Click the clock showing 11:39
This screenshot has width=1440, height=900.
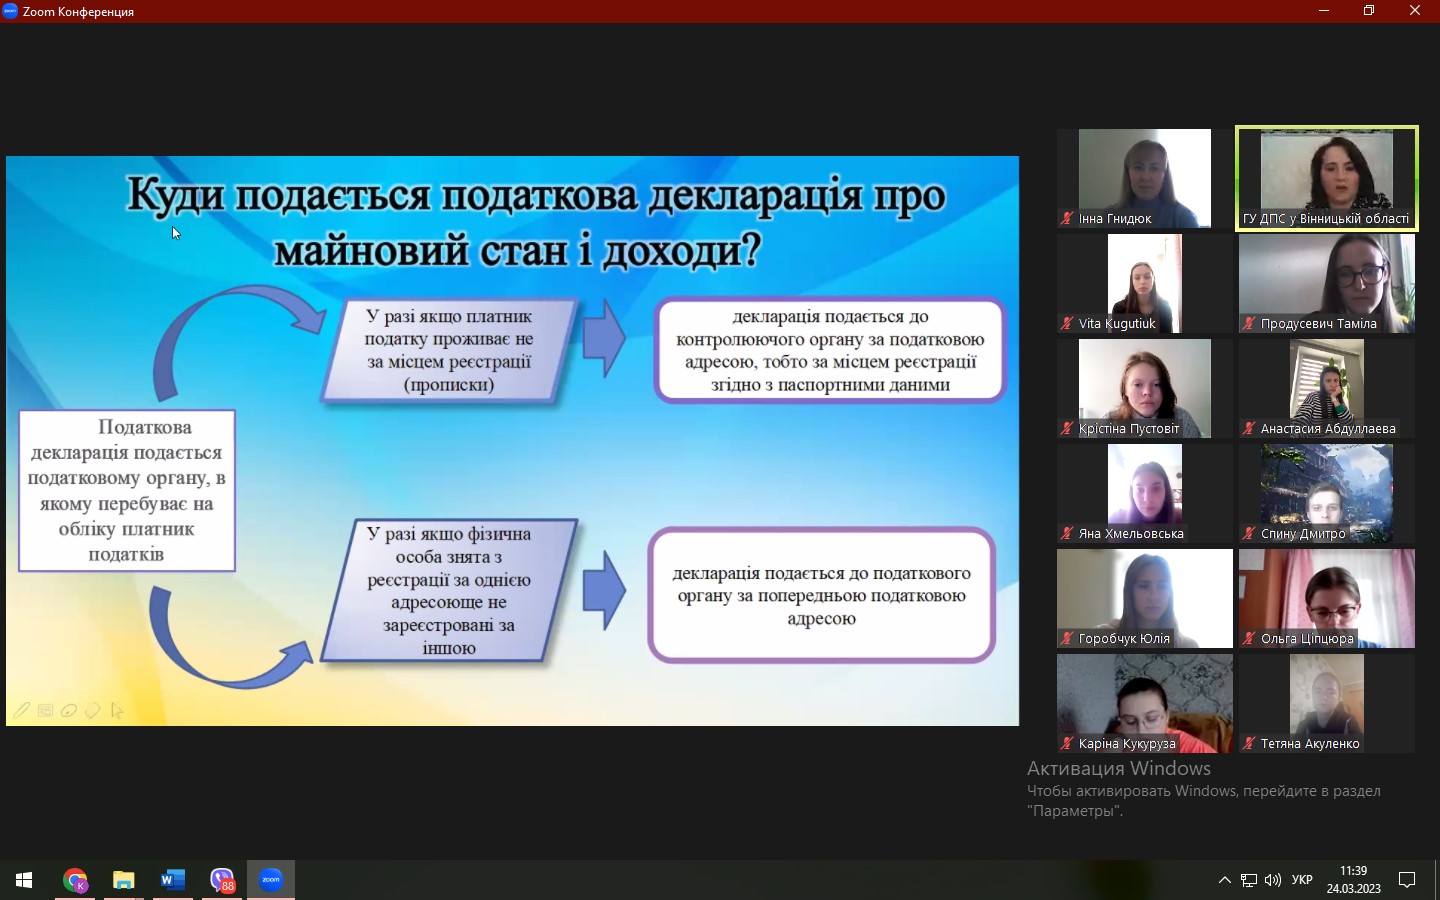pos(1353,879)
